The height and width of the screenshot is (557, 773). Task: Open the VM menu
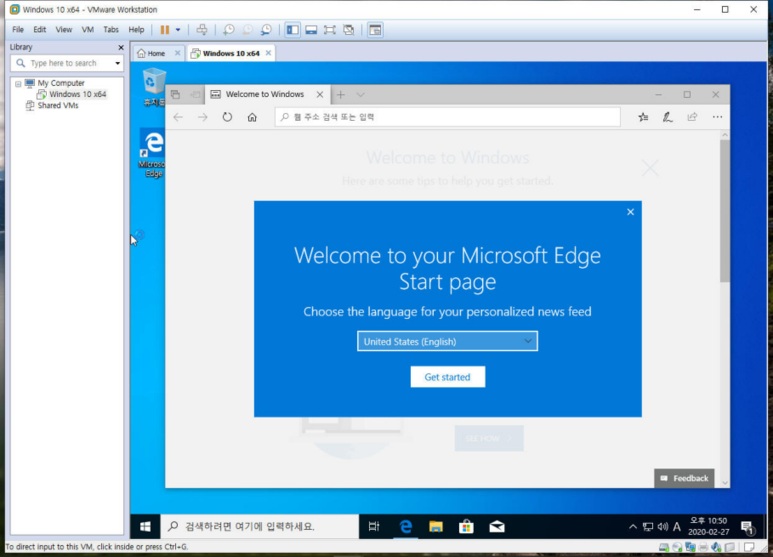point(87,30)
